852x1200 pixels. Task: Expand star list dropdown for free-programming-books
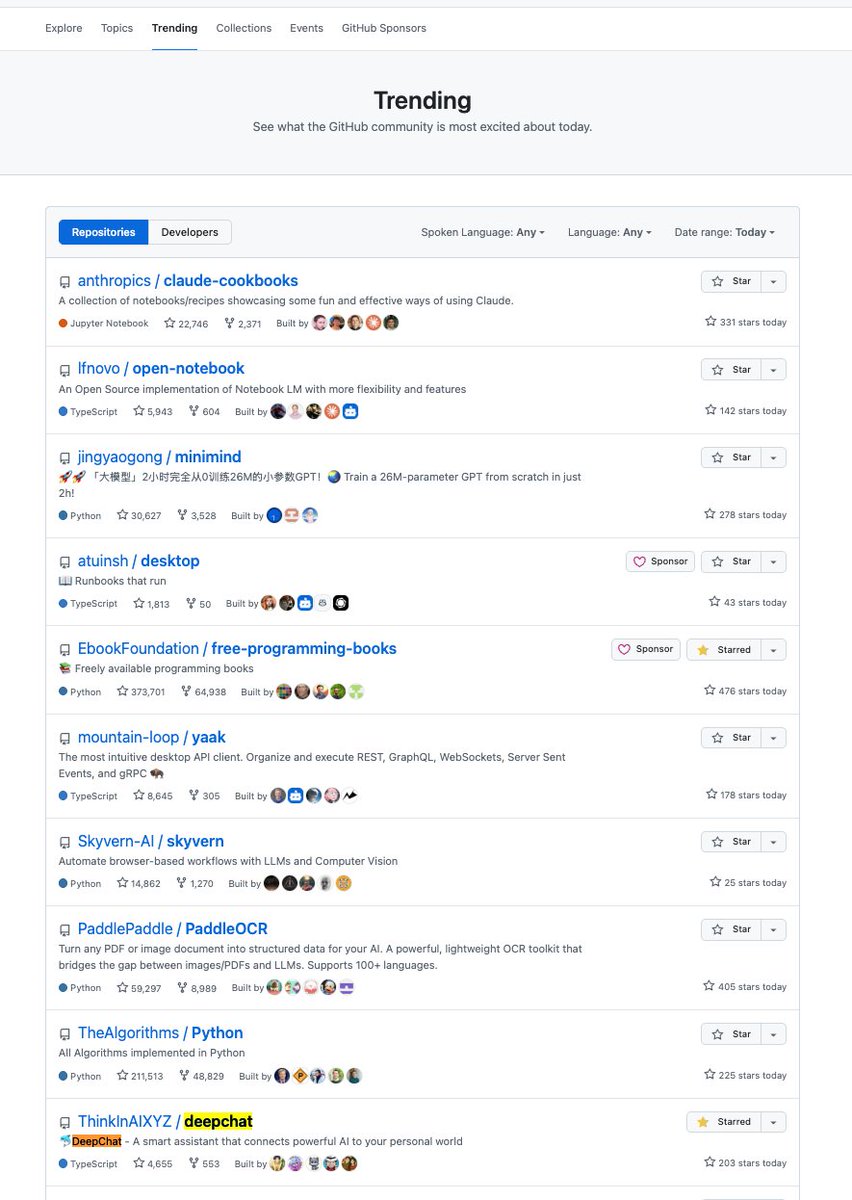pyautogui.click(x=774, y=649)
